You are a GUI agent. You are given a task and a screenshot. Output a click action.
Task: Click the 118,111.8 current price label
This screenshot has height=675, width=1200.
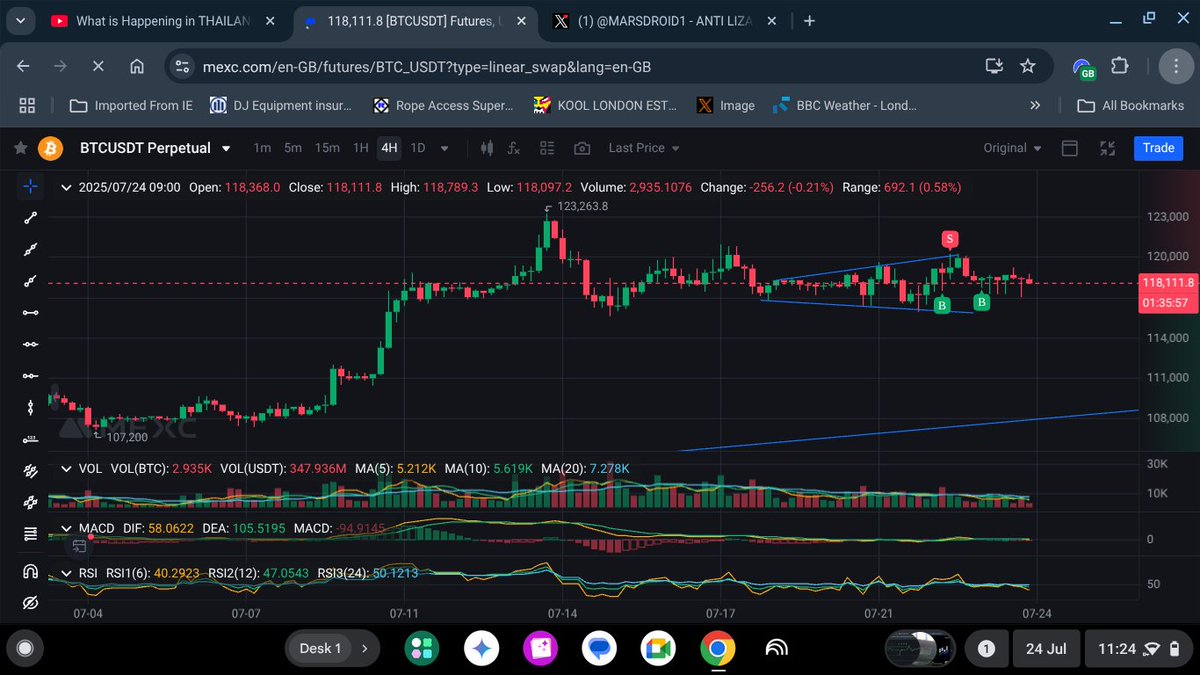point(1167,283)
